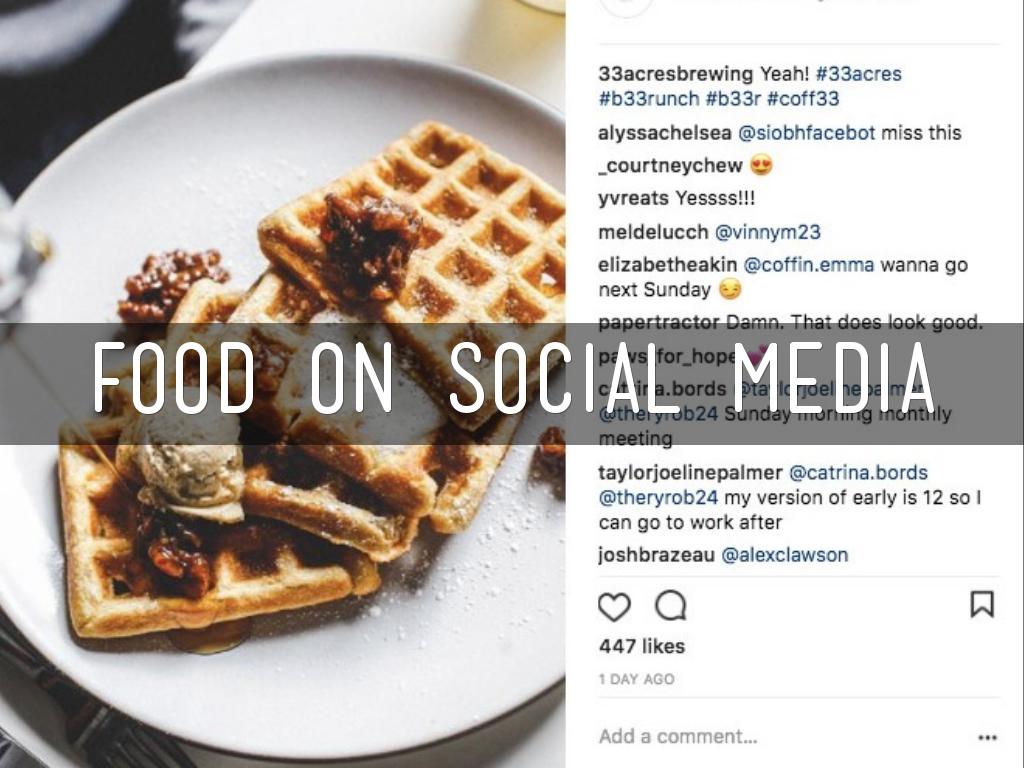
Task: Save the post with the bookmark icon
Action: [x=982, y=604]
